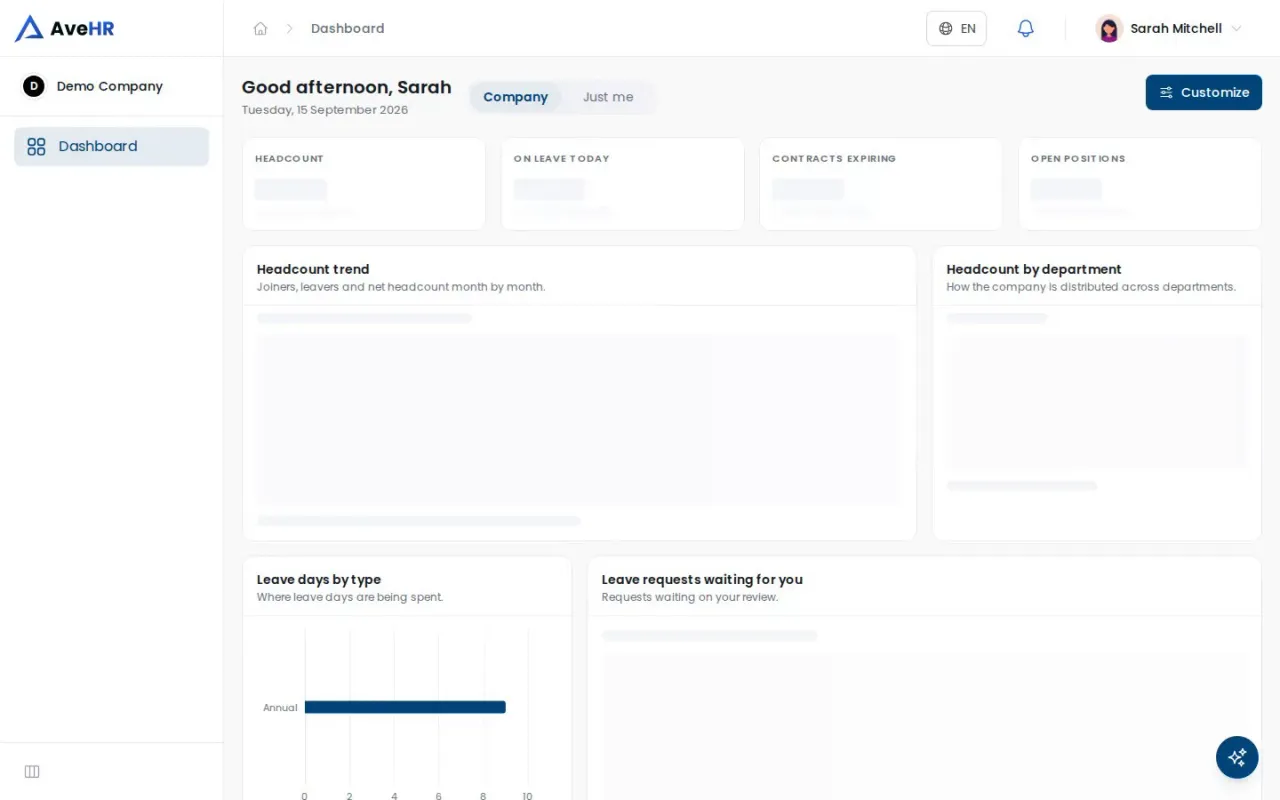This screenshot has width=1280, height=800.
Task: Open the sparkle AI assistant button
Action: point(1237,757)
